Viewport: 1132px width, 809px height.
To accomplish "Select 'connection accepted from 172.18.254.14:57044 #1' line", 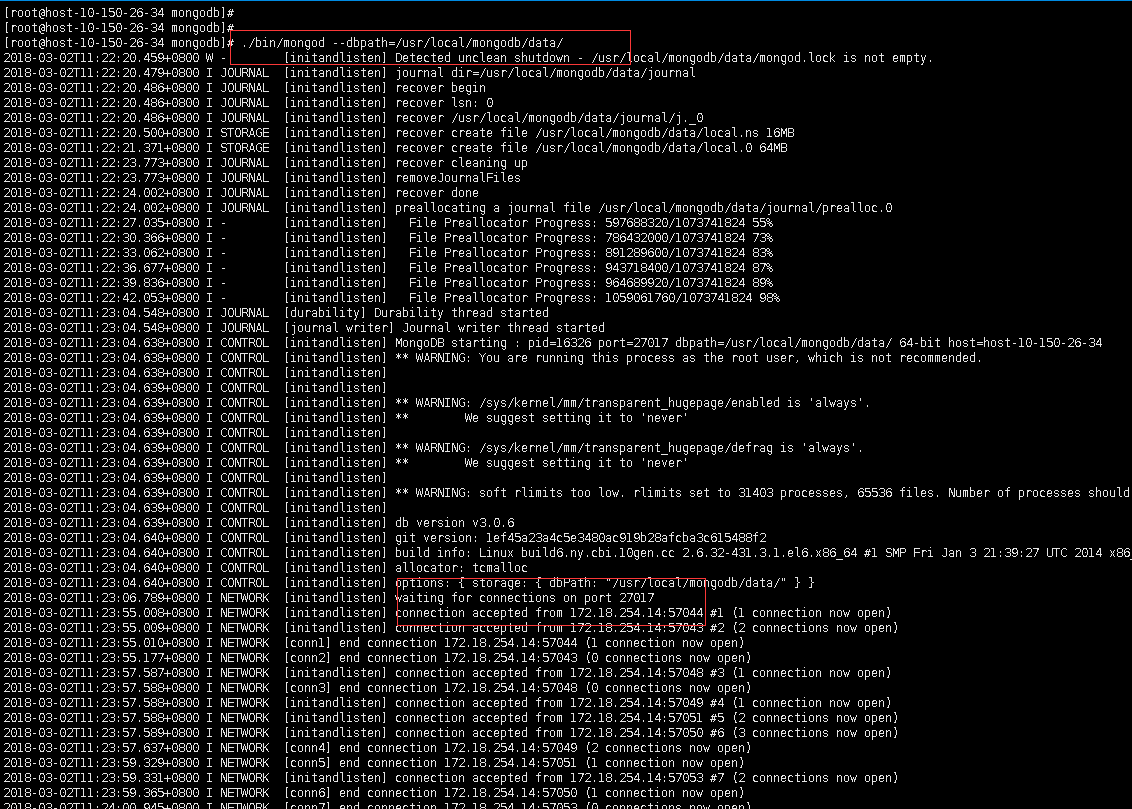I will tap(448, 613).
